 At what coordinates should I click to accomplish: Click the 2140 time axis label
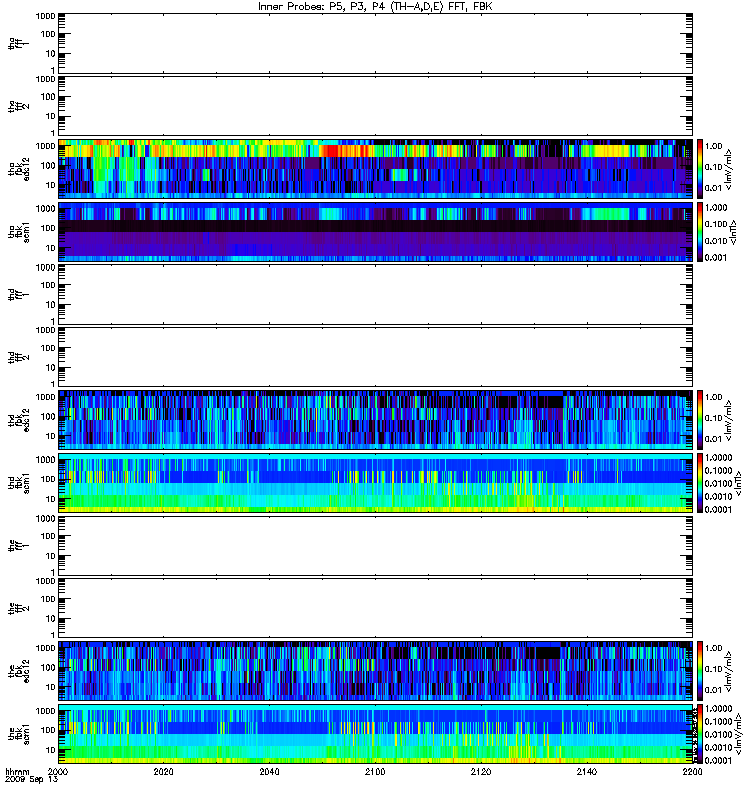pos(586,771)
